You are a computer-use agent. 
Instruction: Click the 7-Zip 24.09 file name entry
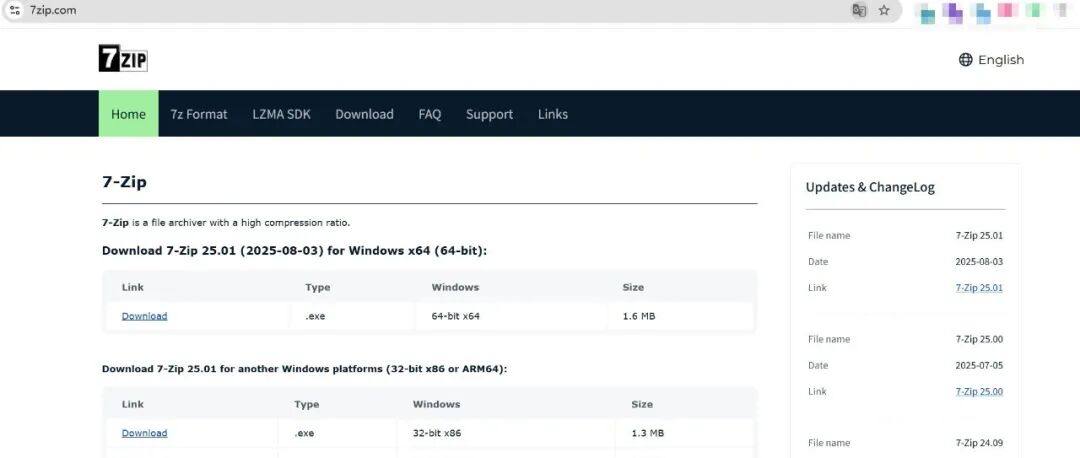coord(979,443)
